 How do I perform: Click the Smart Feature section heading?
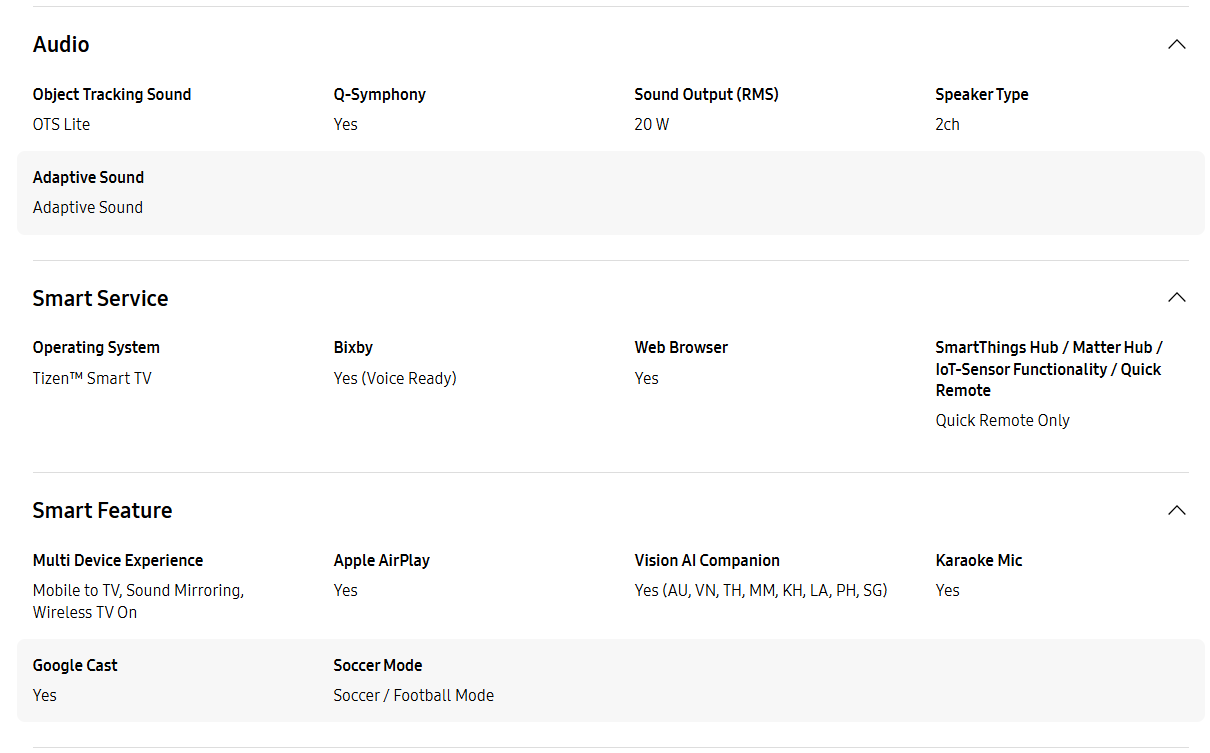pos(102,510)
